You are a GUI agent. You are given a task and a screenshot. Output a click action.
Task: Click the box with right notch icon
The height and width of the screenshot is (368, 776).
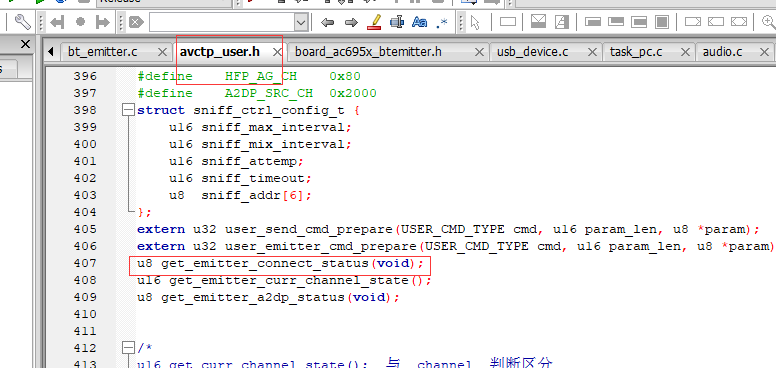point(693,22)
